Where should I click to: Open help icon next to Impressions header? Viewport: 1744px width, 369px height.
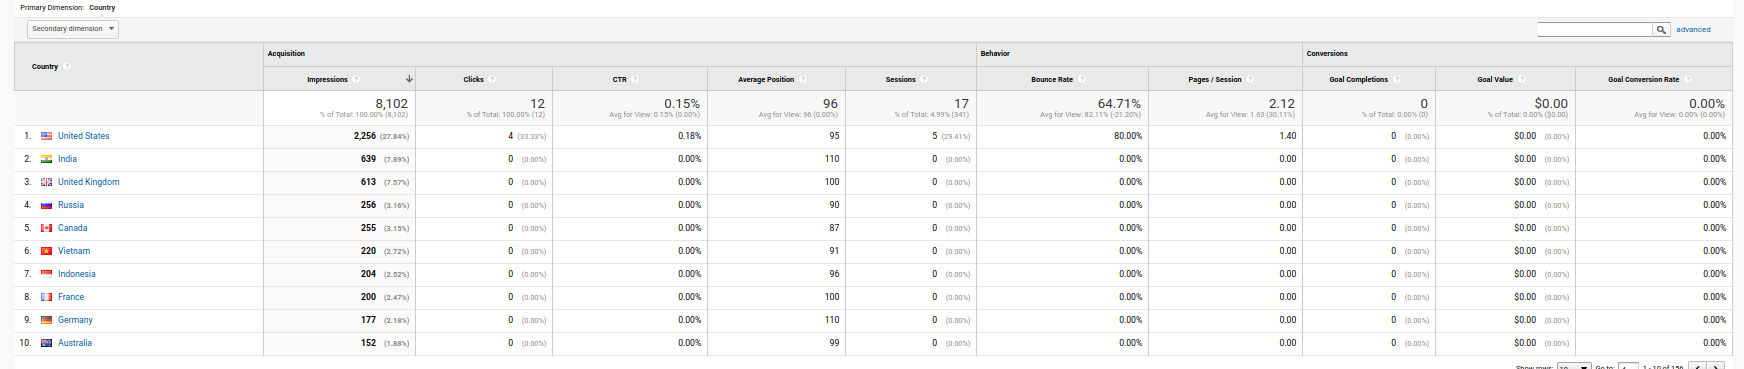tap(356, 79)
